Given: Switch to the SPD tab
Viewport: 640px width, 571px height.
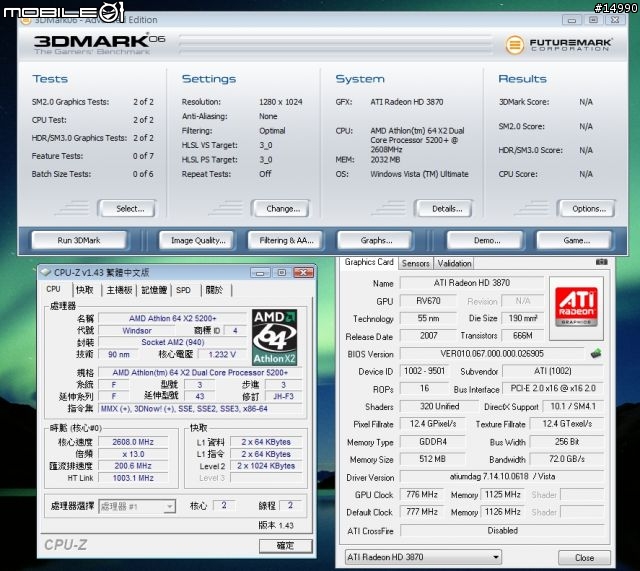Looking at the screenshot, I should [183, 290].
